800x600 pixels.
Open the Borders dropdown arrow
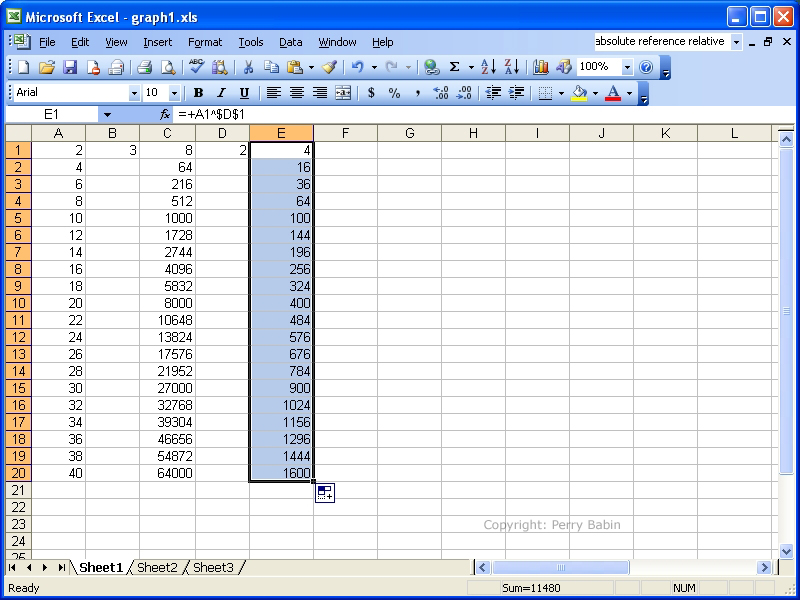pos(561,93)
